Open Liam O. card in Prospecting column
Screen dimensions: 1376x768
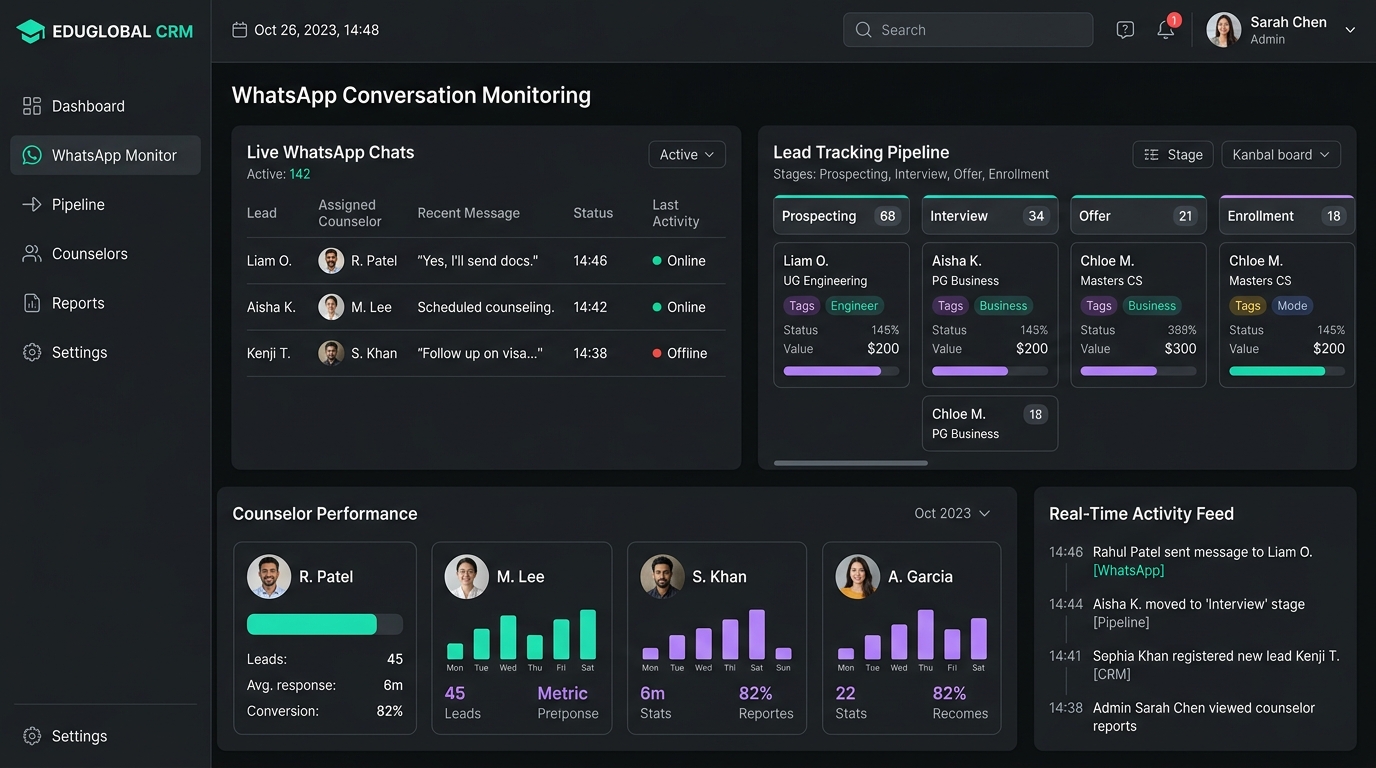tap(841, 314)
